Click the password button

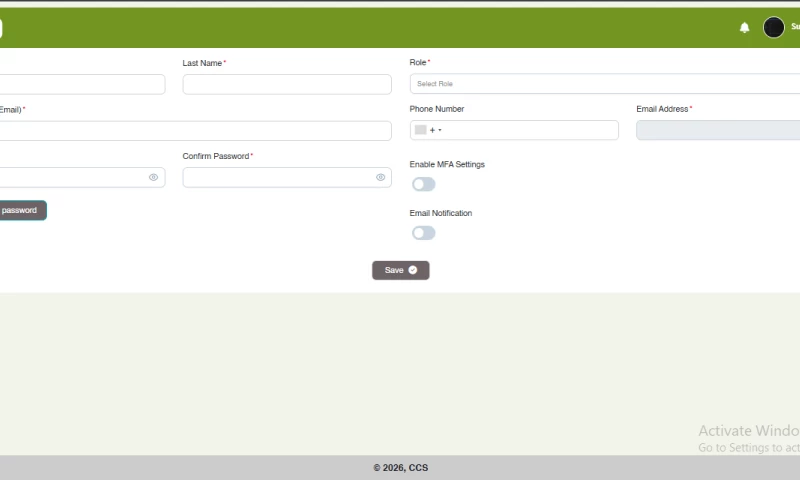(22, 210)
